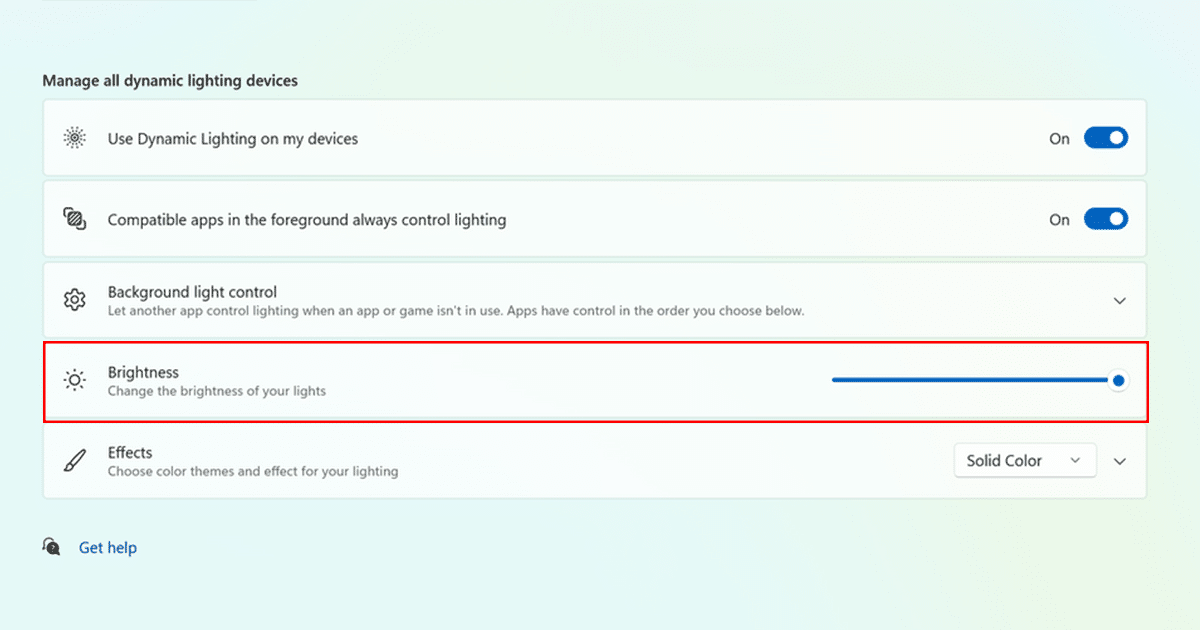Click the Brightness sun icon
This screenshot has height=630, width=1200.
click(74, 380)
